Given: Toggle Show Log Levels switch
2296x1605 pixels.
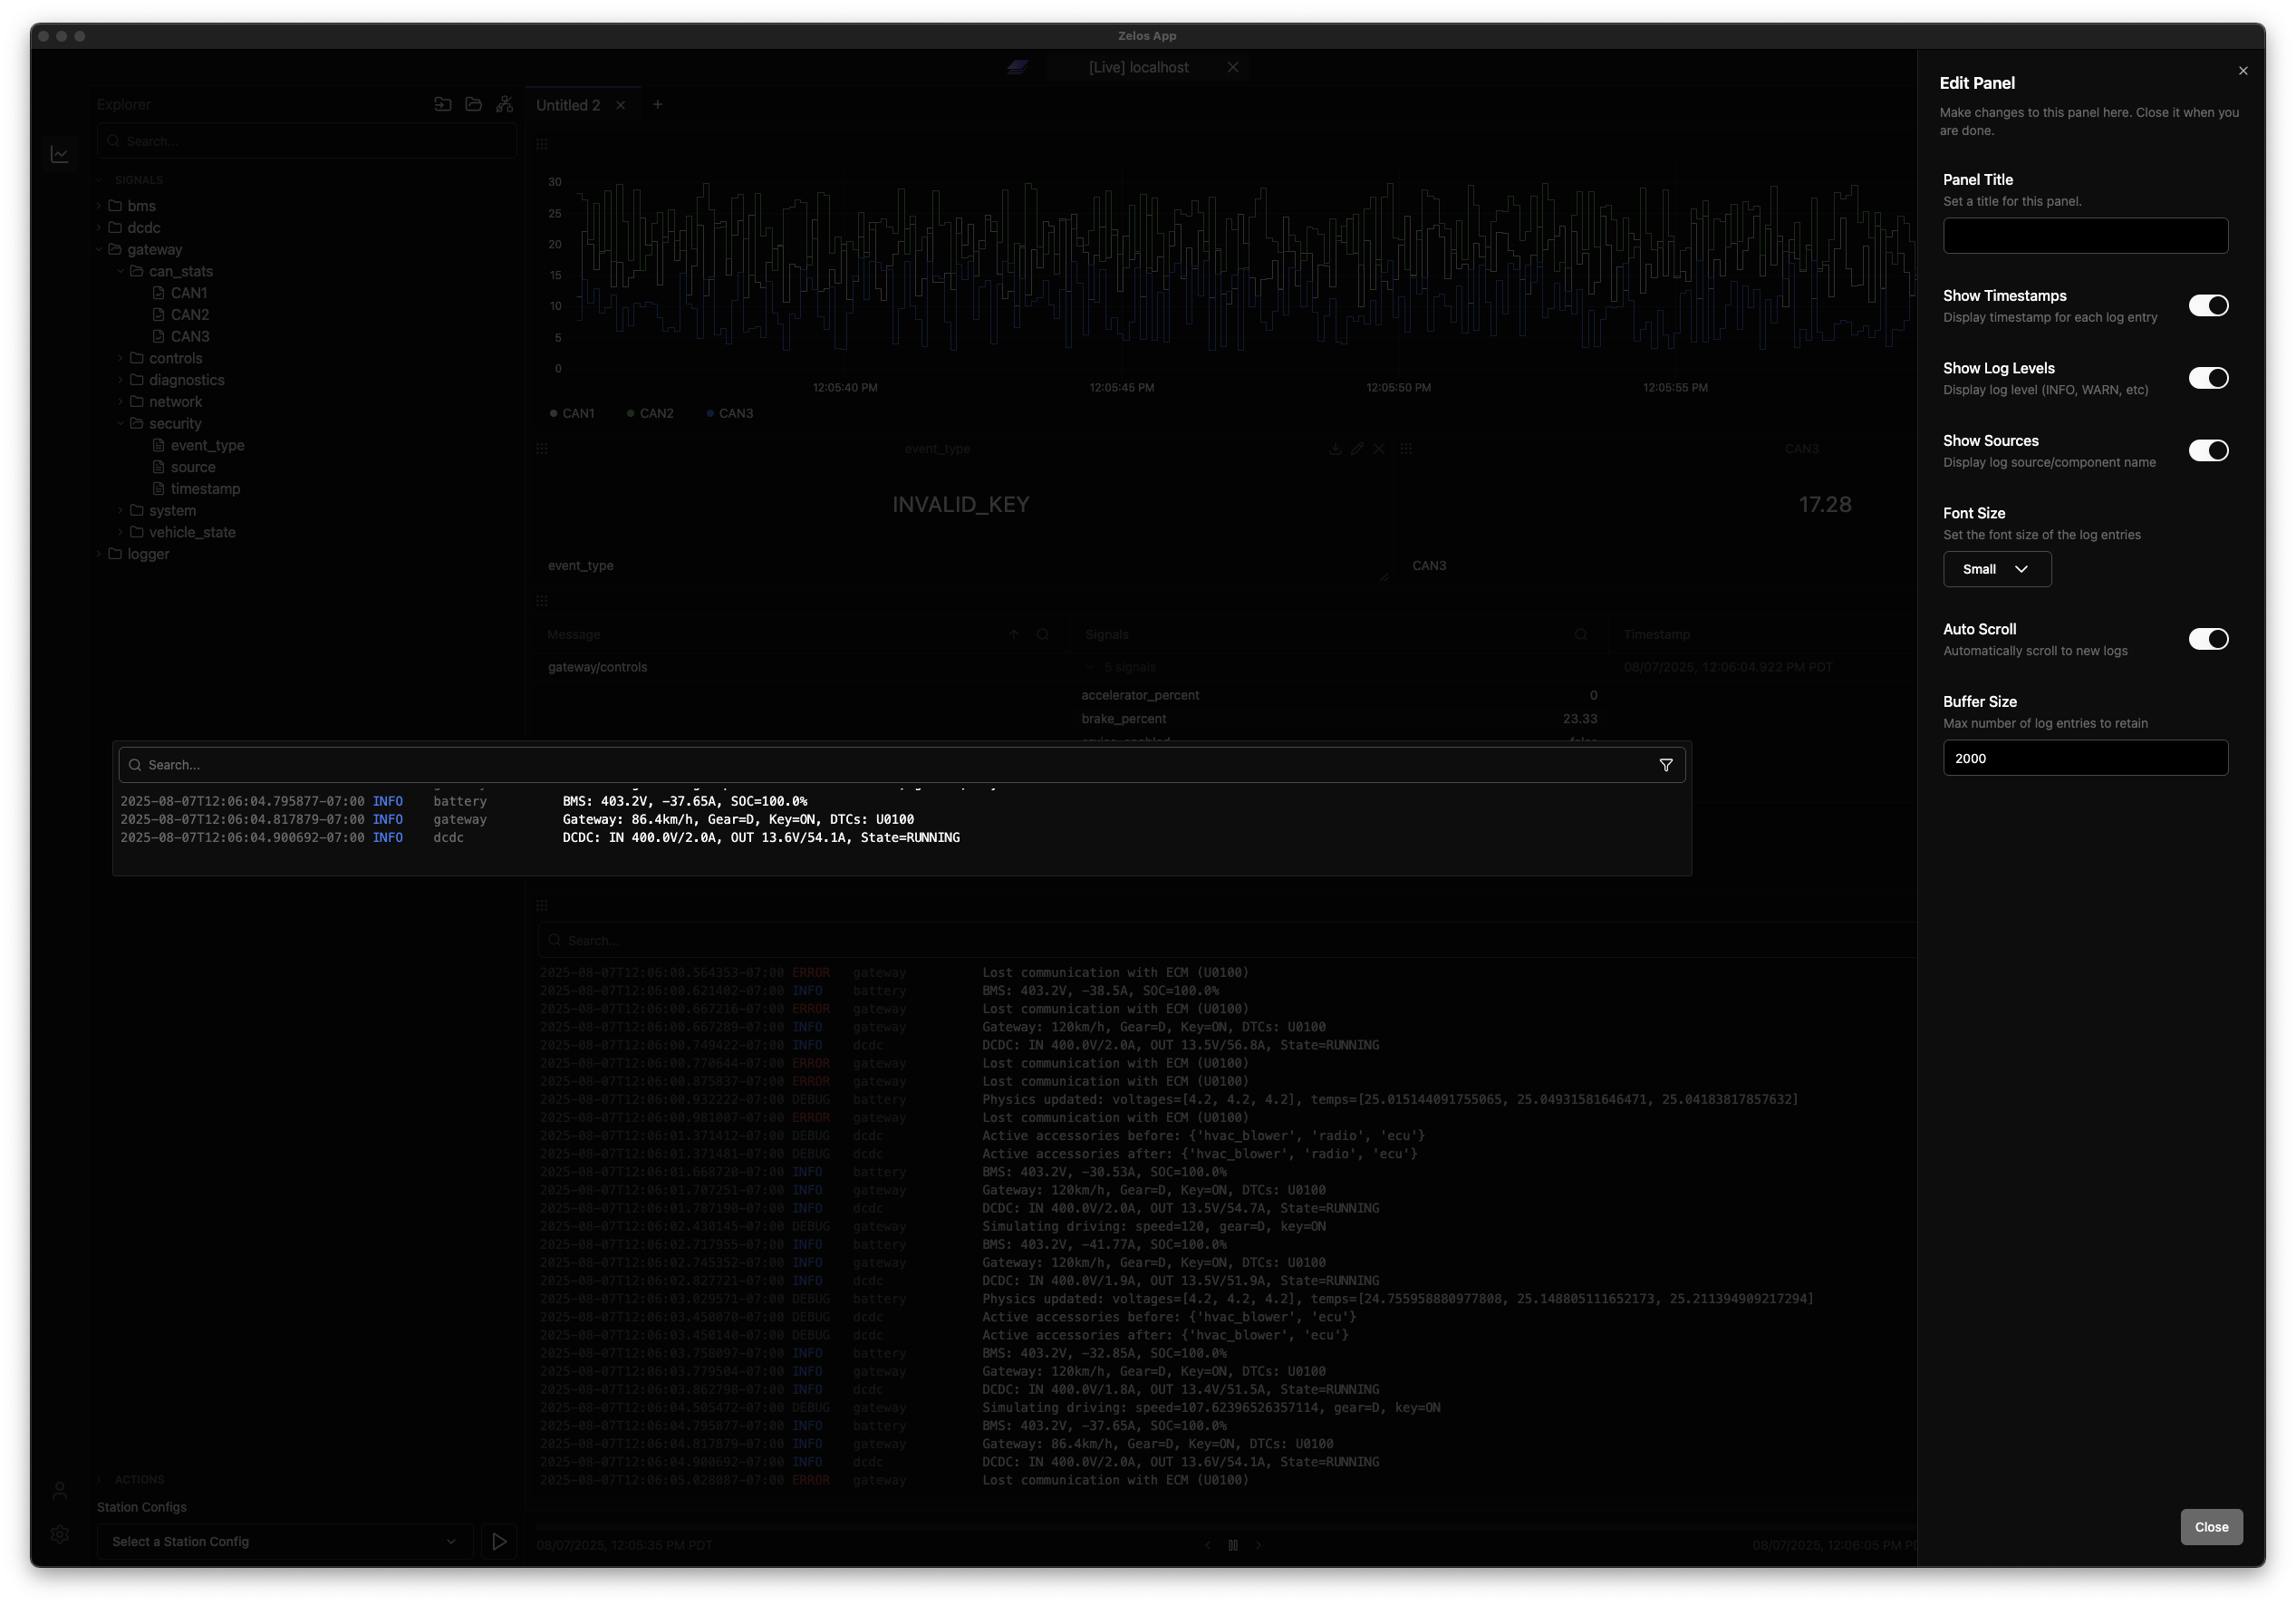Looking at the screenshot, I should pyautogui.click(x=2208, y=378).
